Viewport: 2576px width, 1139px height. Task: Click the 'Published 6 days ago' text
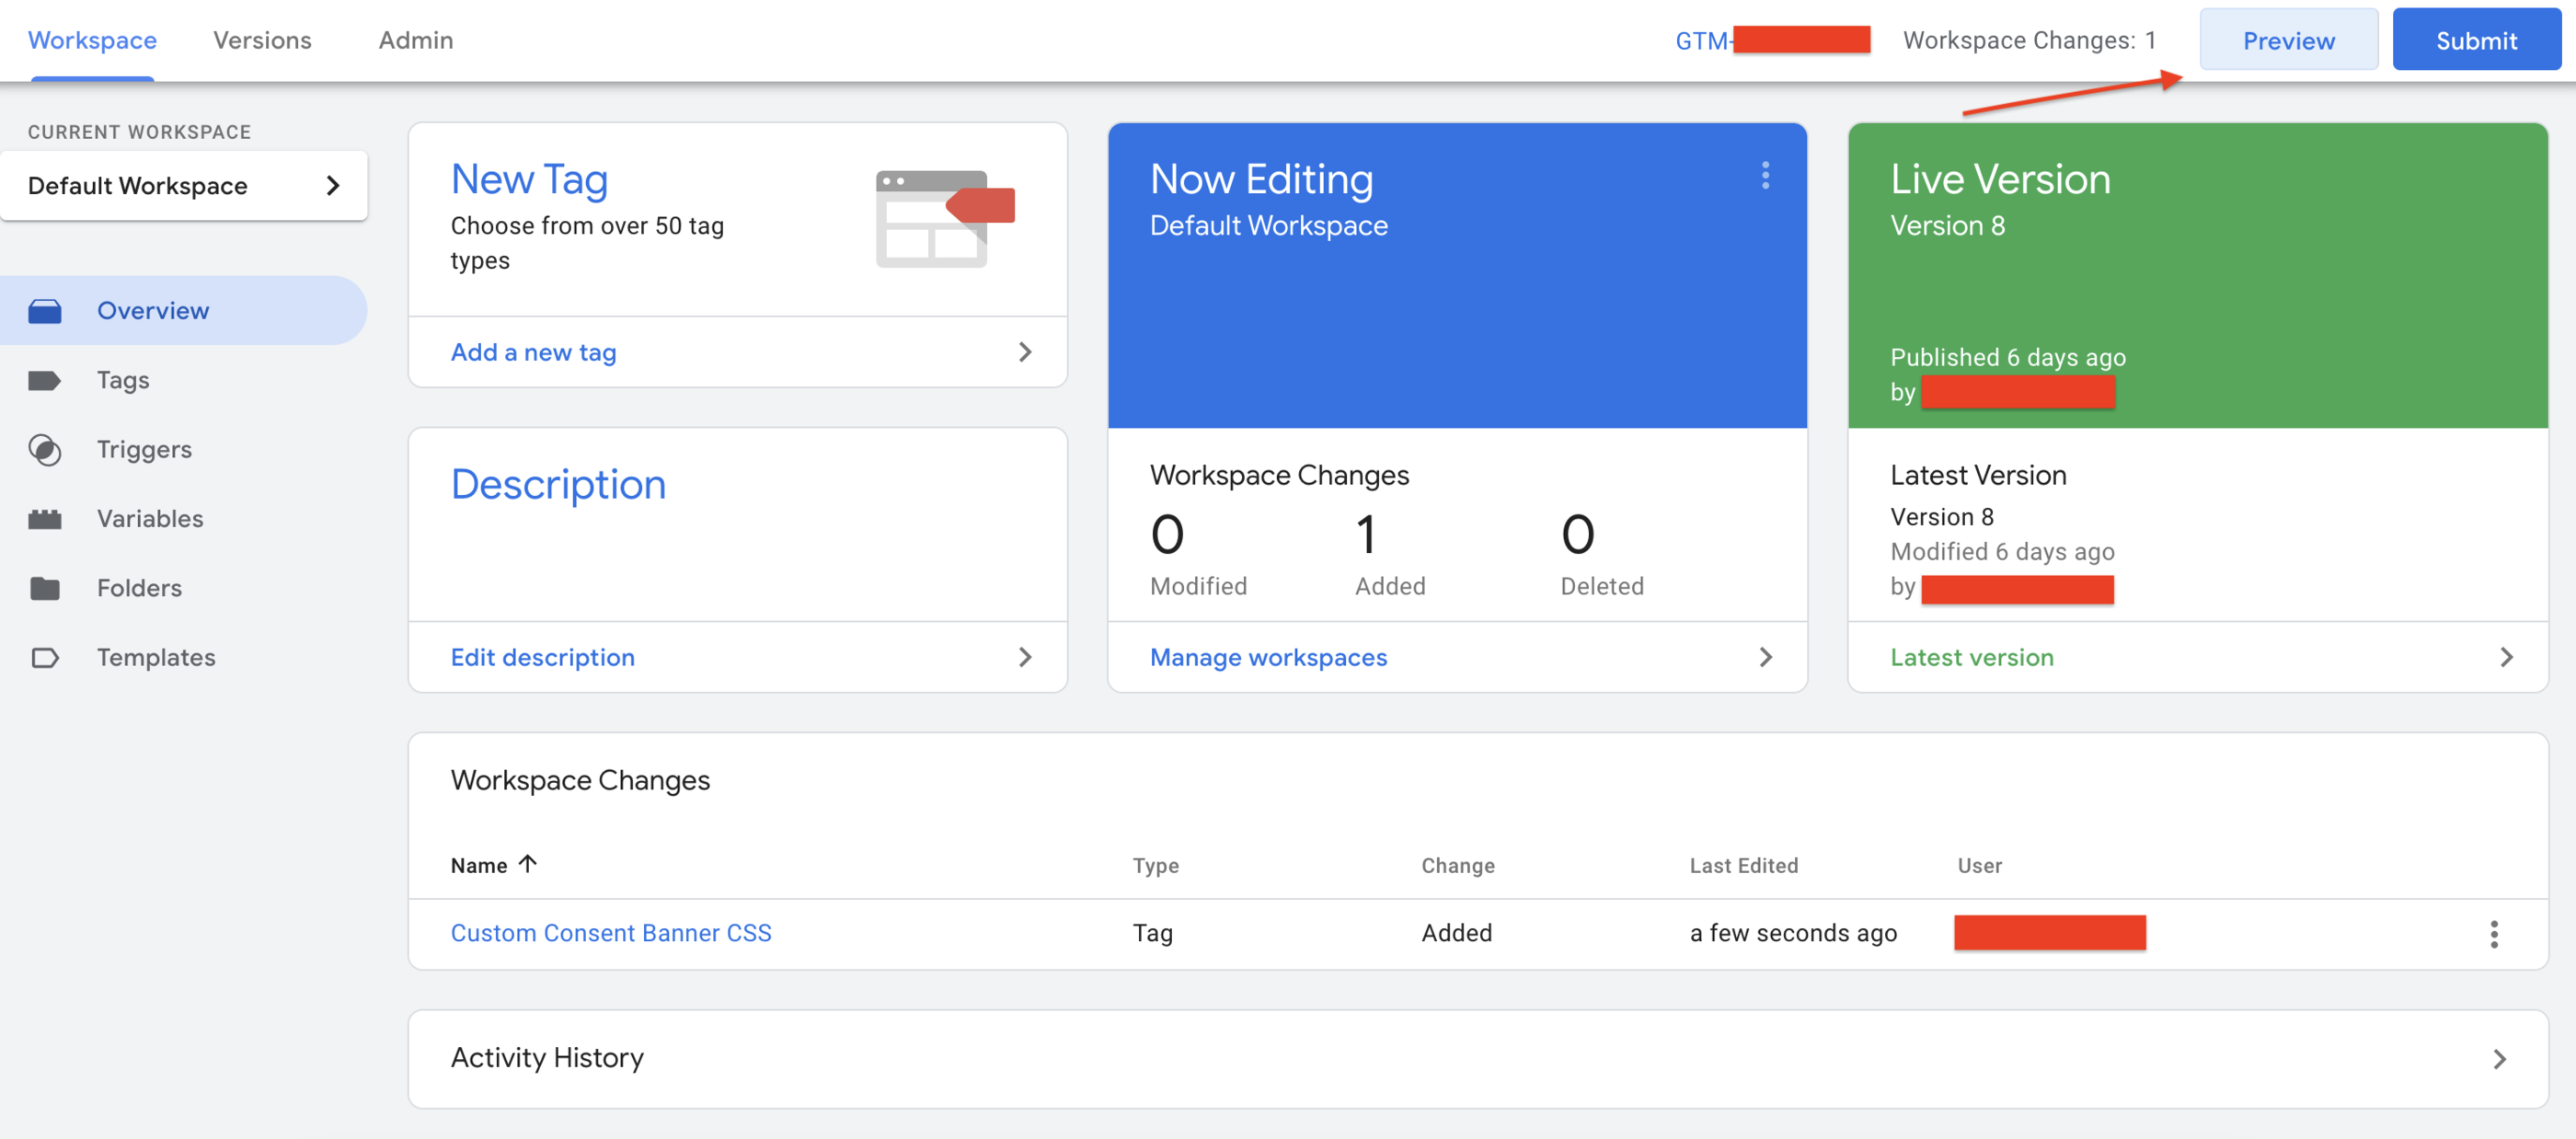click(2008, 357)
